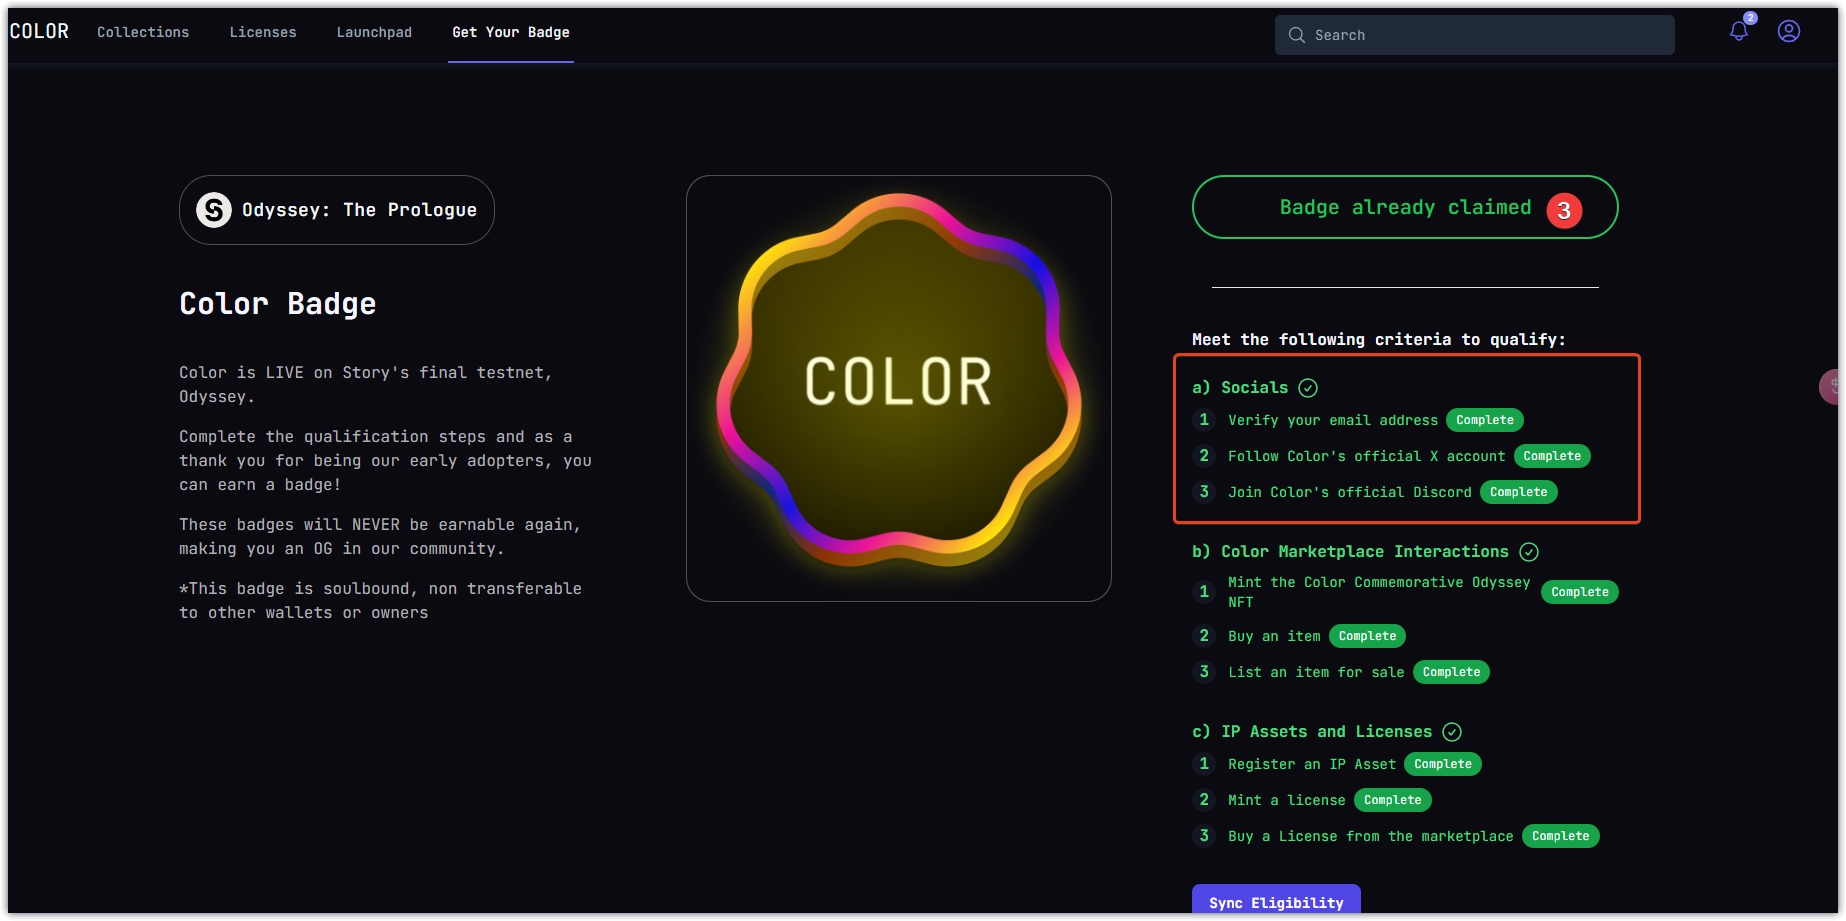
Task: Click the Odyssey: The Prologue pill
Action: (337, 210)
